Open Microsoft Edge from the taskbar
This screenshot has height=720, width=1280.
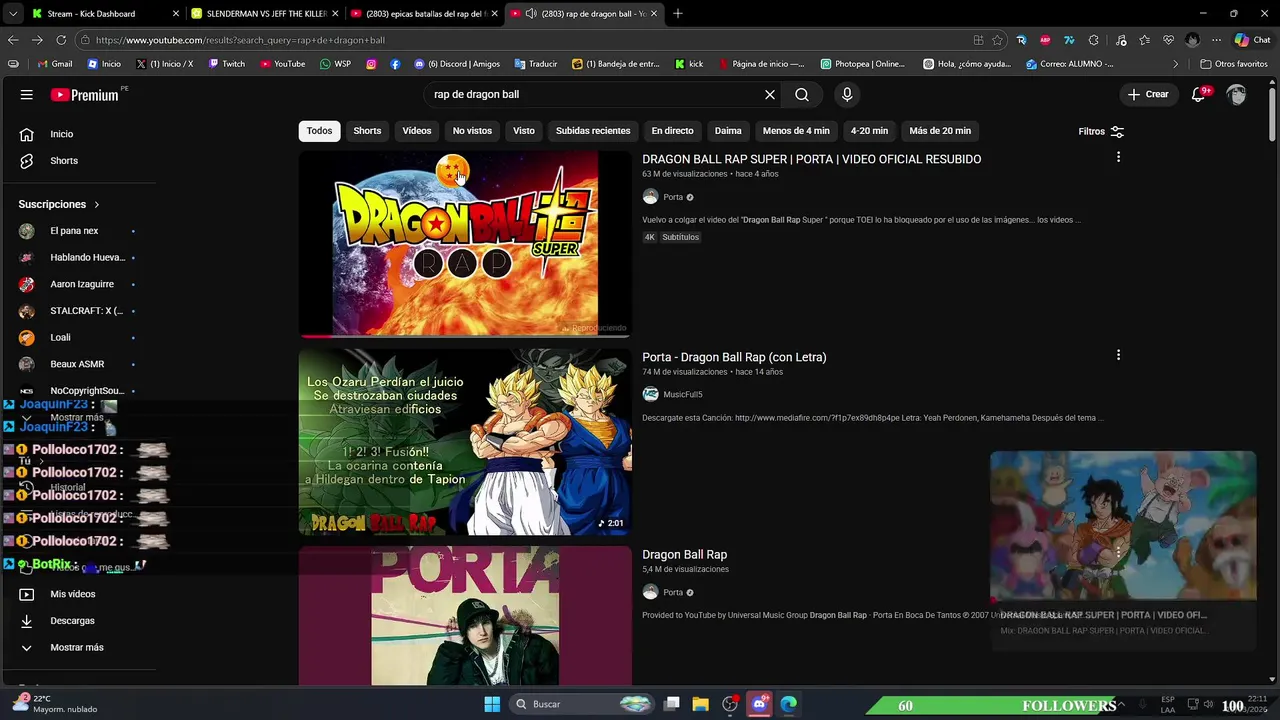pos(788,704)
